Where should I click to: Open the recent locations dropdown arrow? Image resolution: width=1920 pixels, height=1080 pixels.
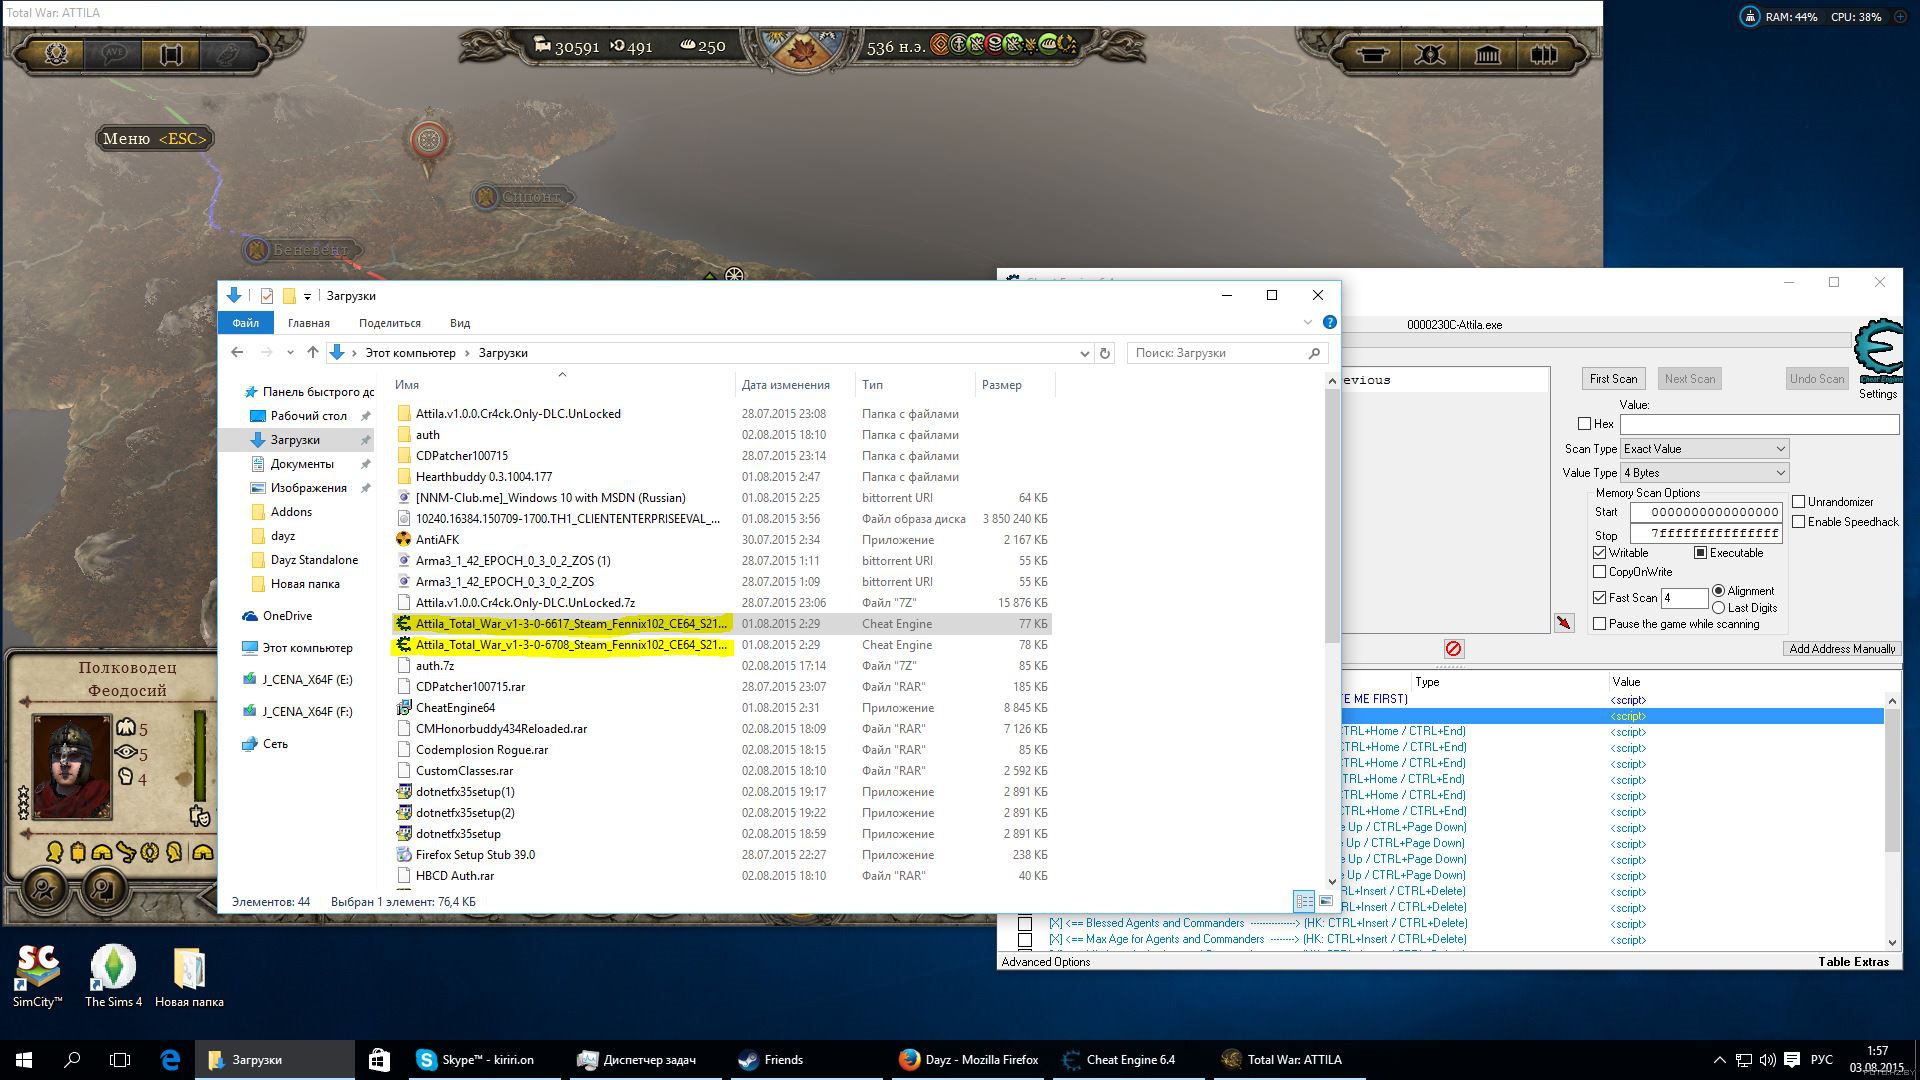pyautogui.click(x=290, y=353)
